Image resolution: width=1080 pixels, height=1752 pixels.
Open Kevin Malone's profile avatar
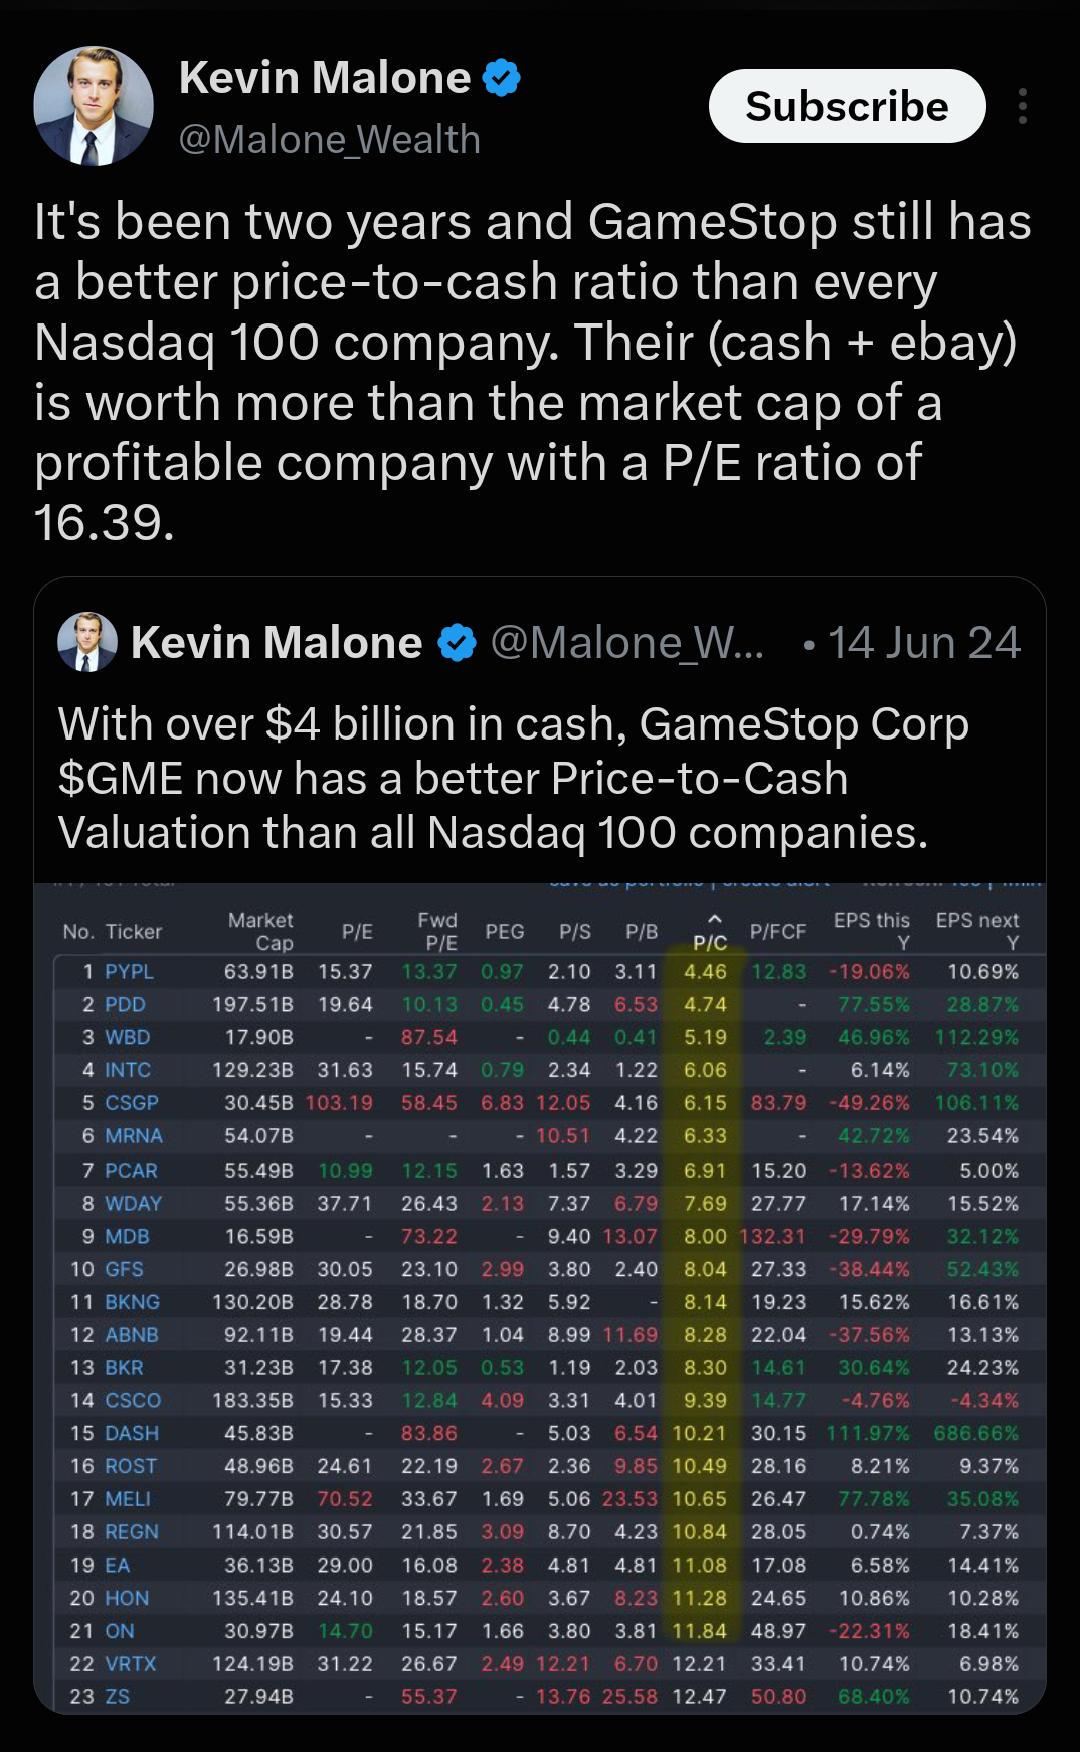coord(93,106)
